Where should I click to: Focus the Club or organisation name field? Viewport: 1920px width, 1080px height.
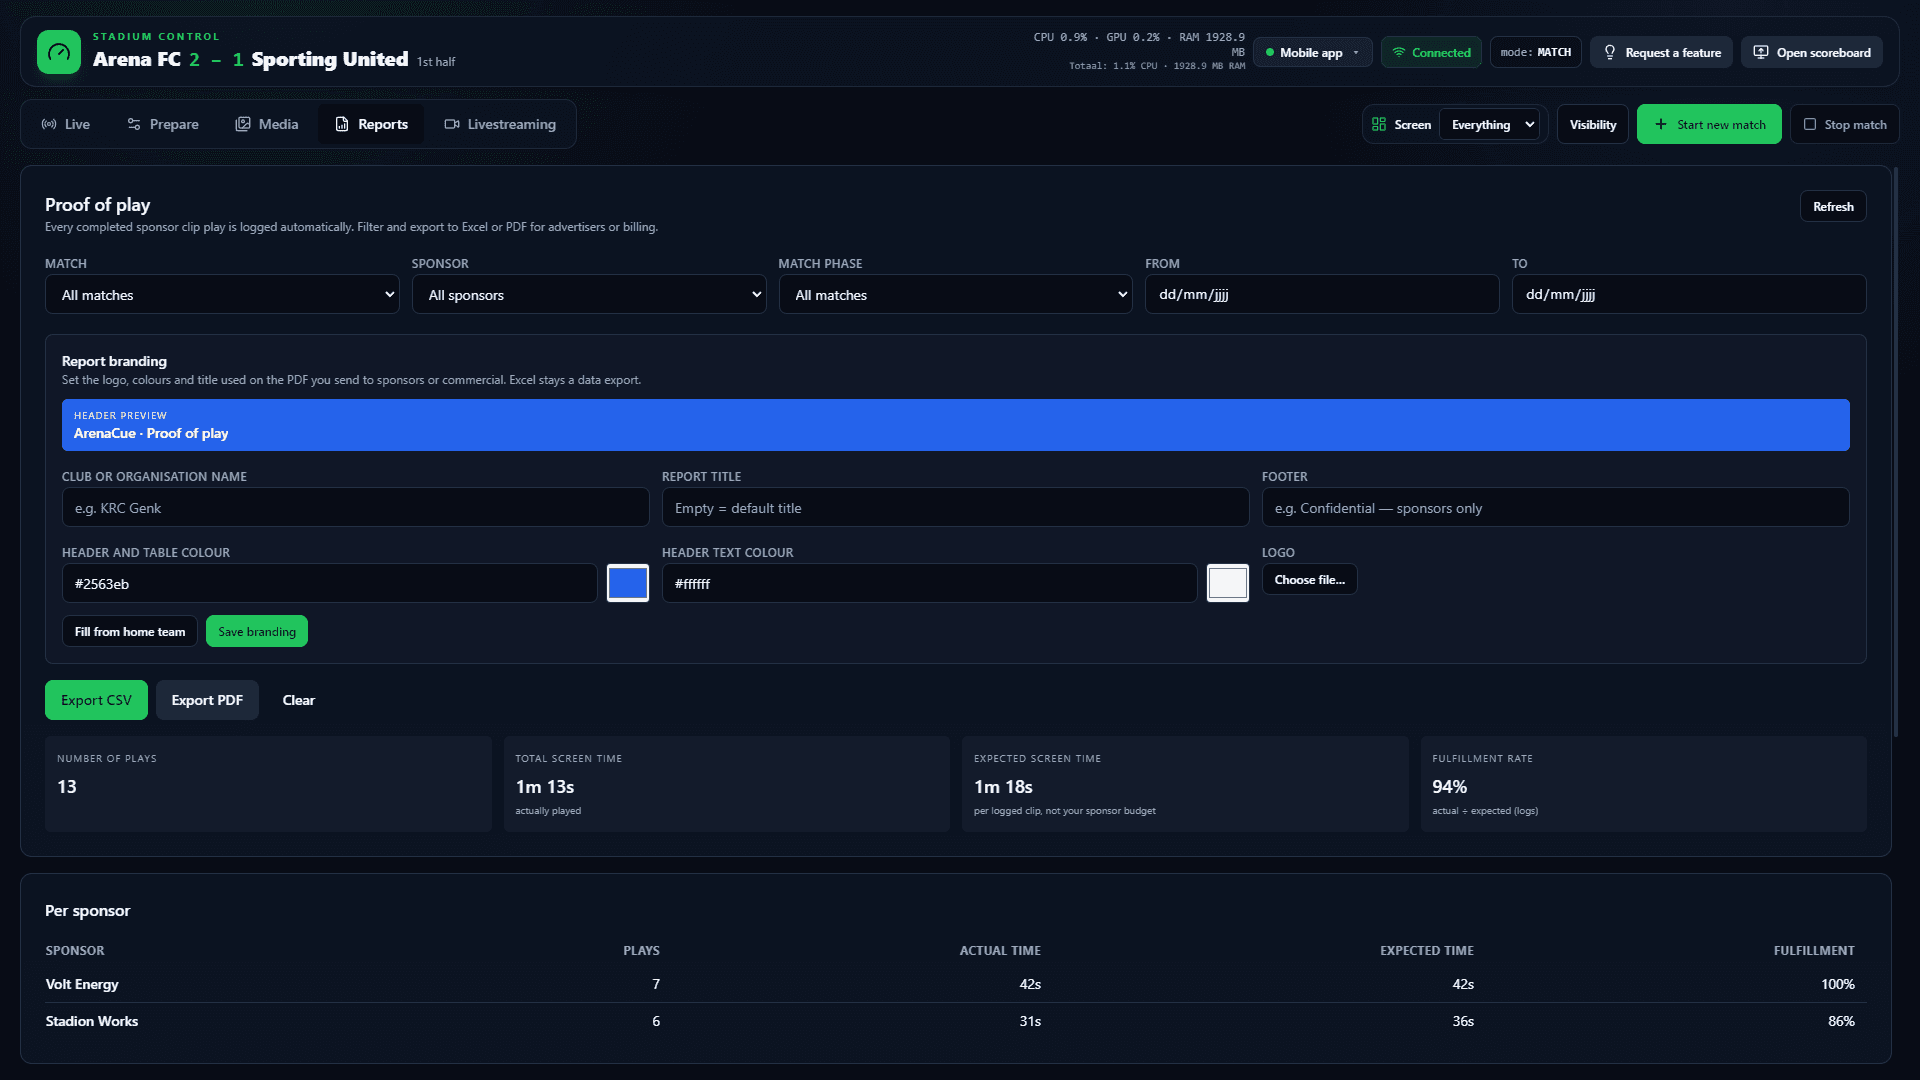pos(356,507)
